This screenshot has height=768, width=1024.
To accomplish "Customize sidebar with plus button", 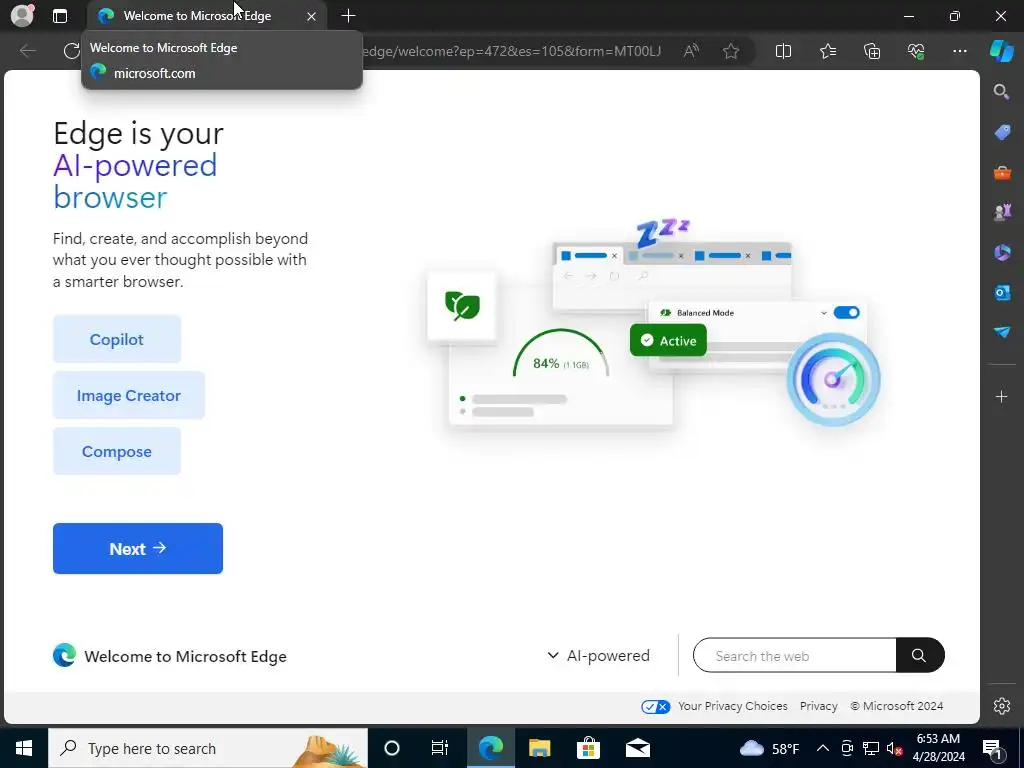I will (x=1001, y=396).
